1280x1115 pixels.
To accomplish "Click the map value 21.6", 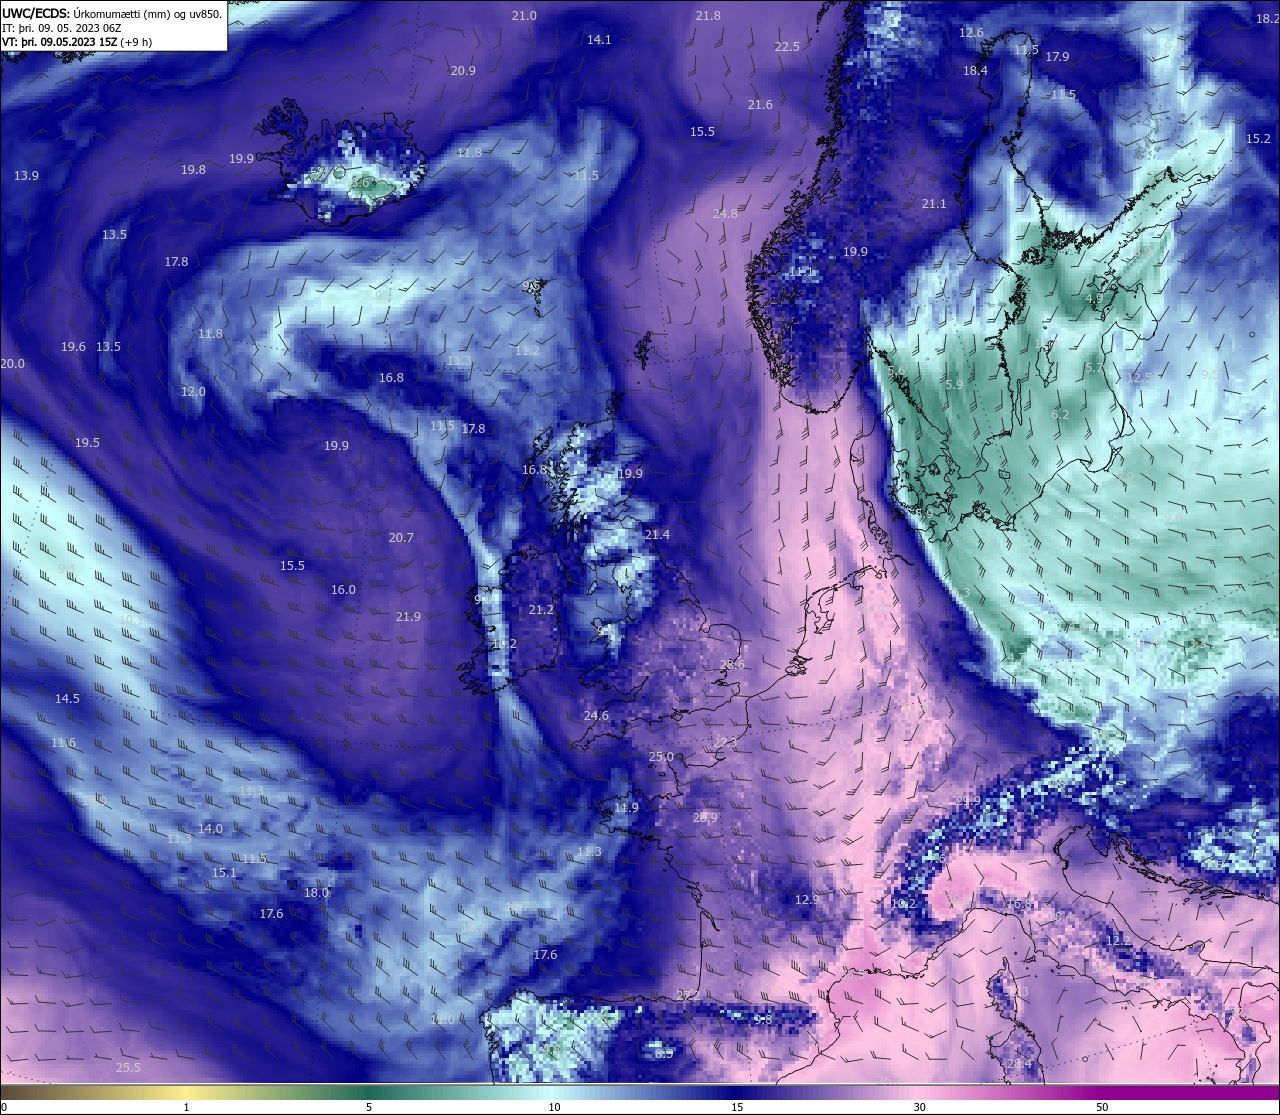I will point(760,105).
